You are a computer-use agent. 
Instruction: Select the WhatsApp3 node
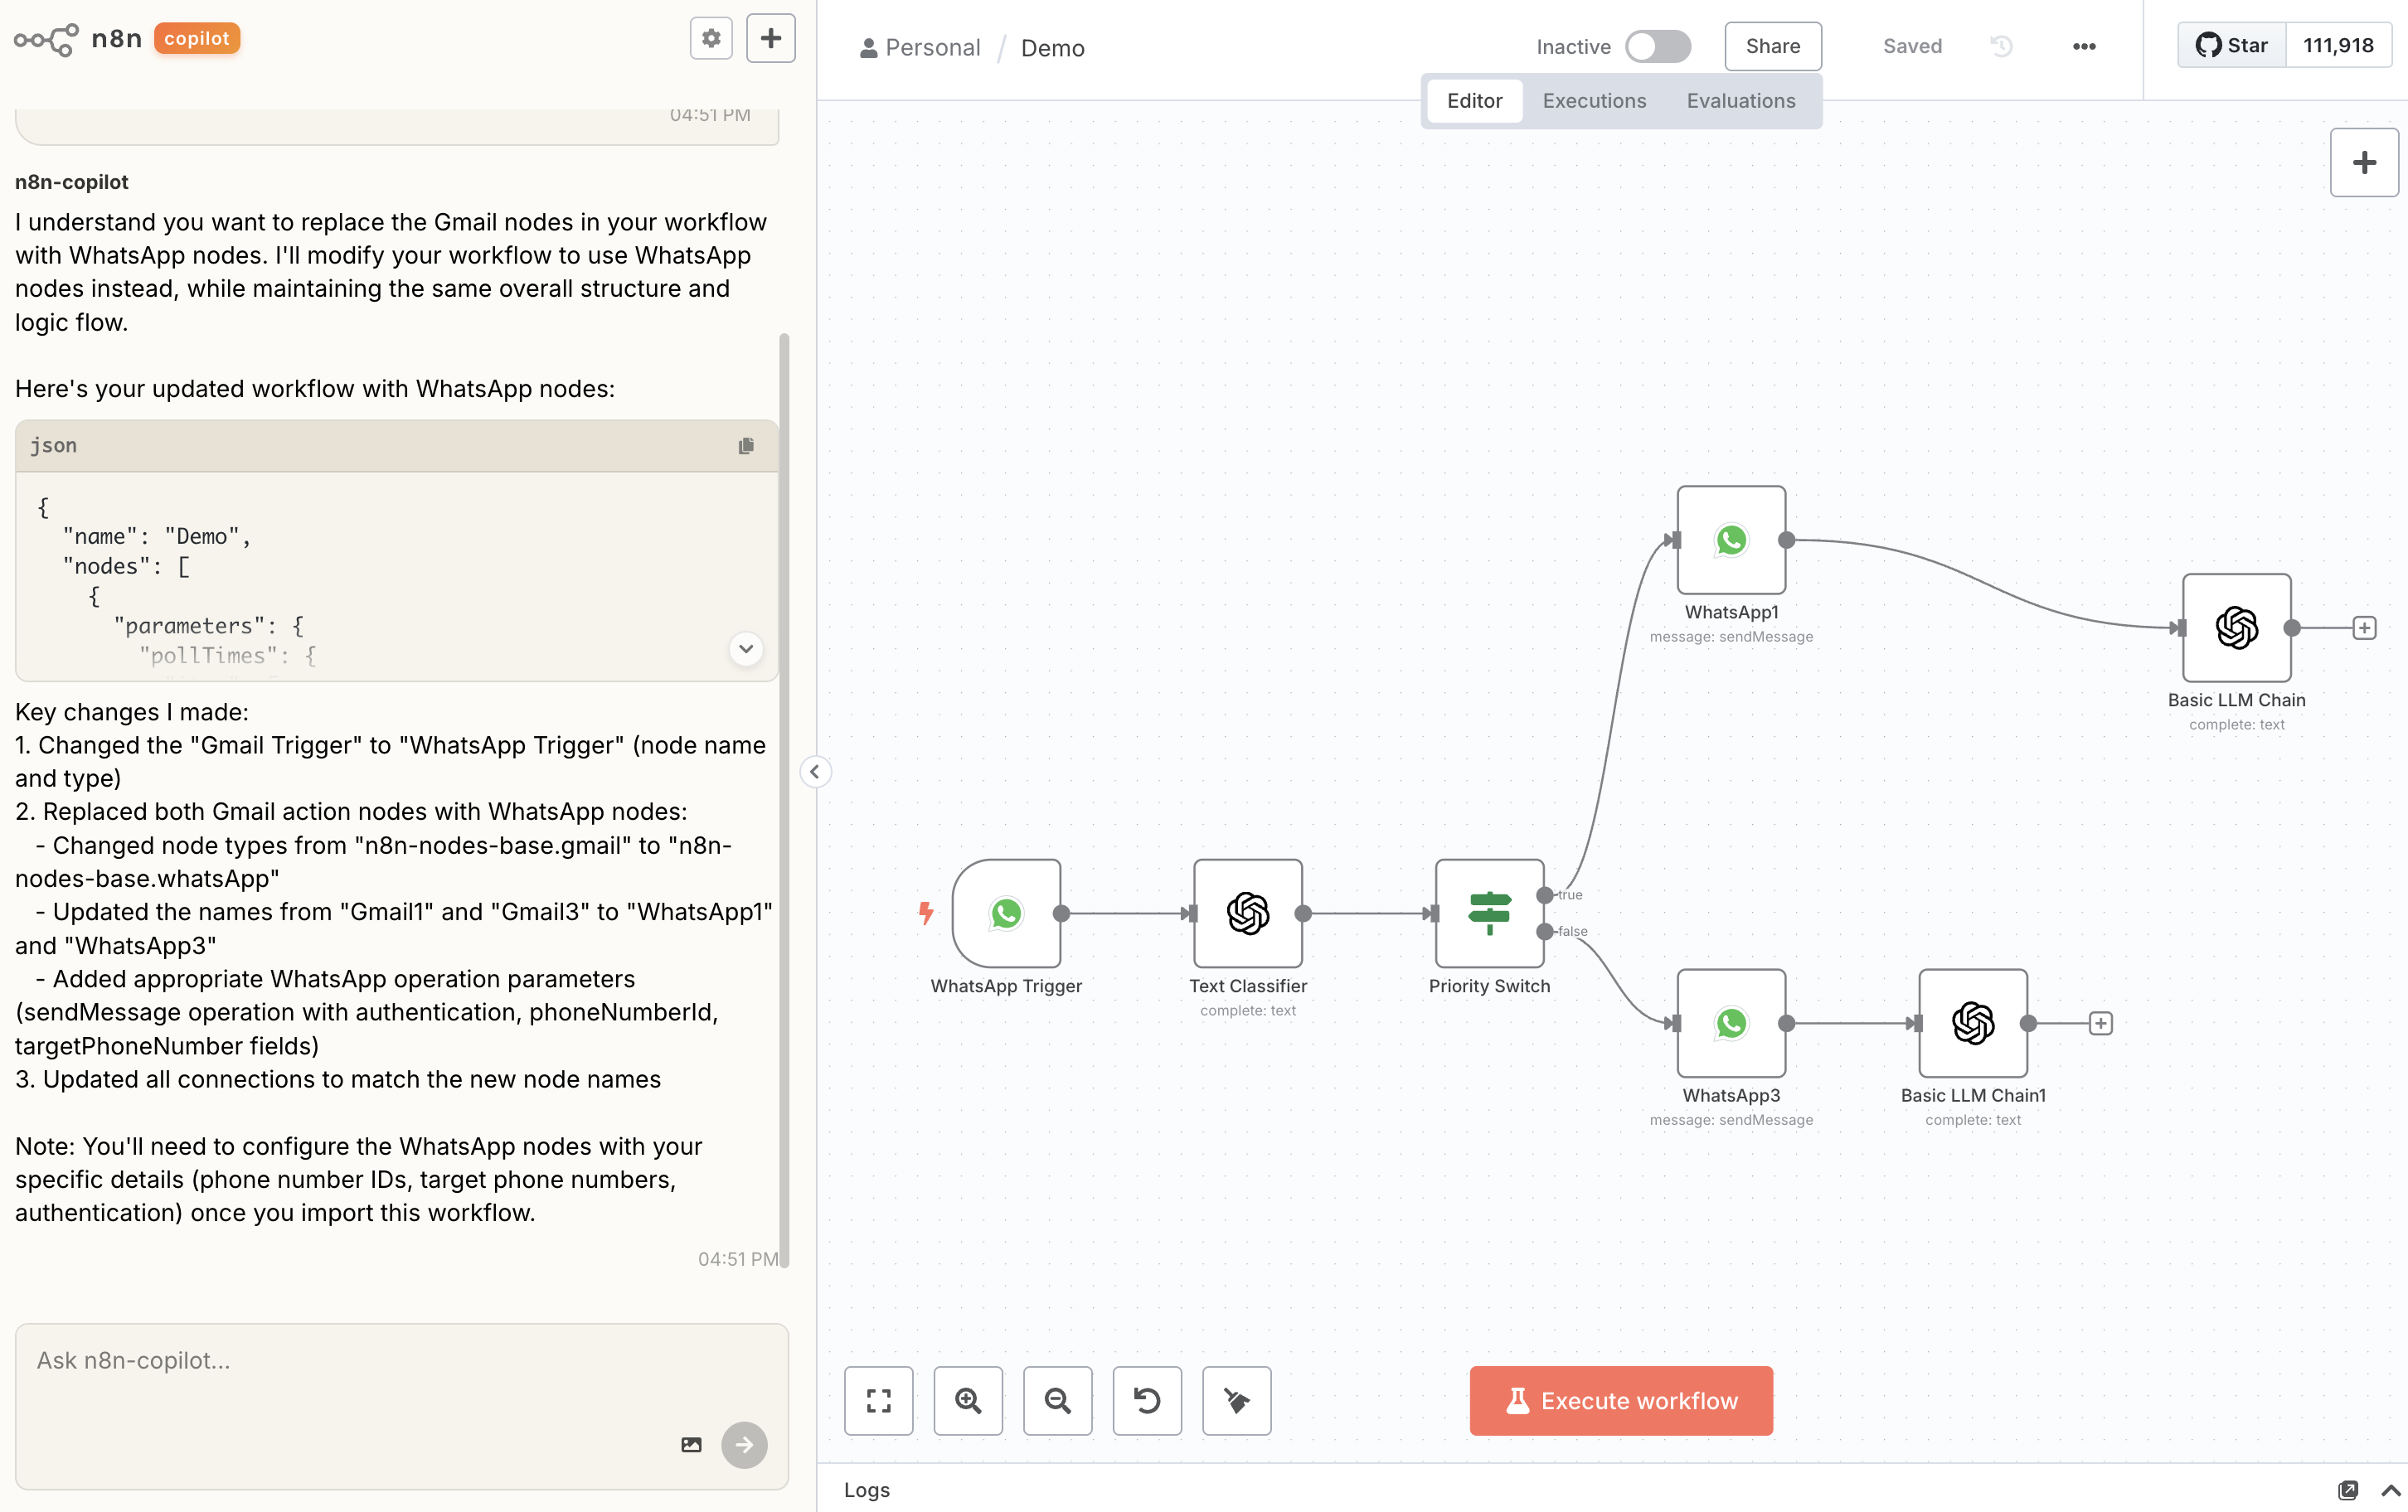[1732, 1023]
